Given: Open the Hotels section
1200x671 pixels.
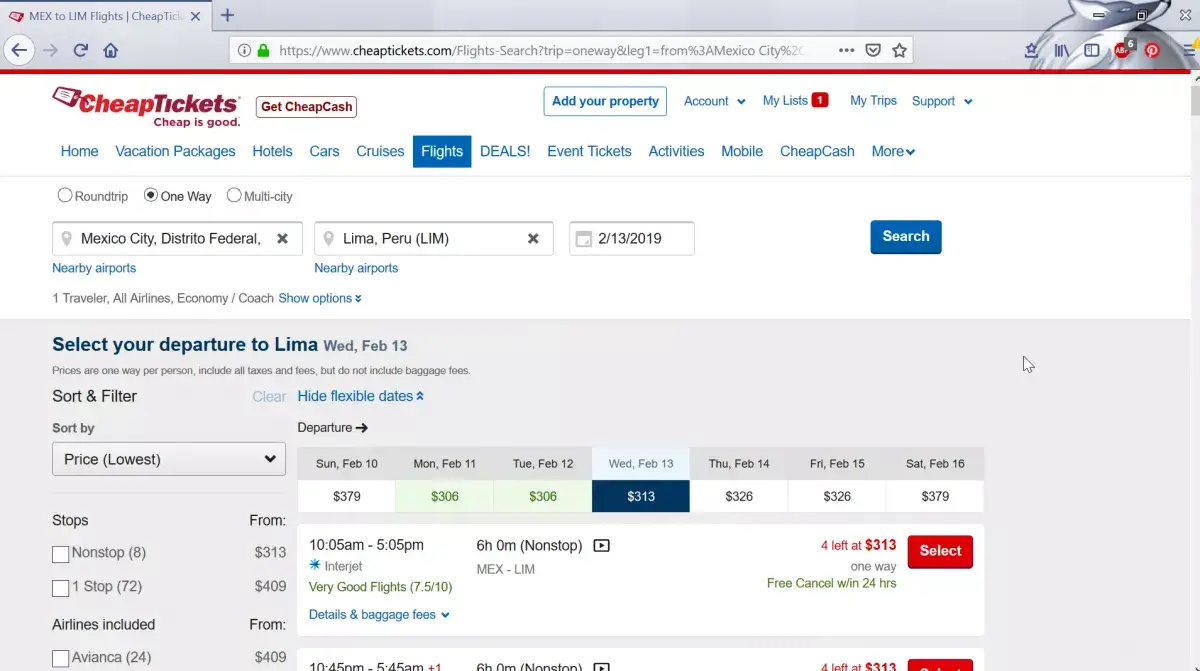Looking at the screenshot, I should pyautogui.click(x=272, y=151).
